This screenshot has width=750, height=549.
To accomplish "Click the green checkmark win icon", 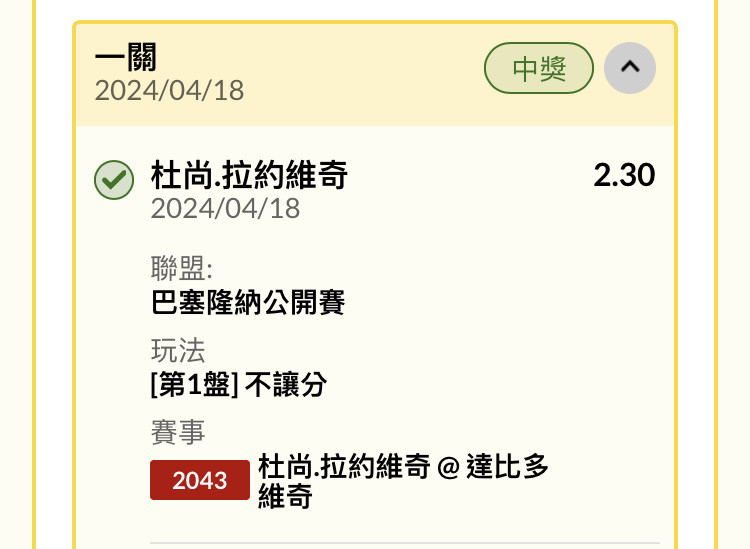I will click(x=114, y=180).
